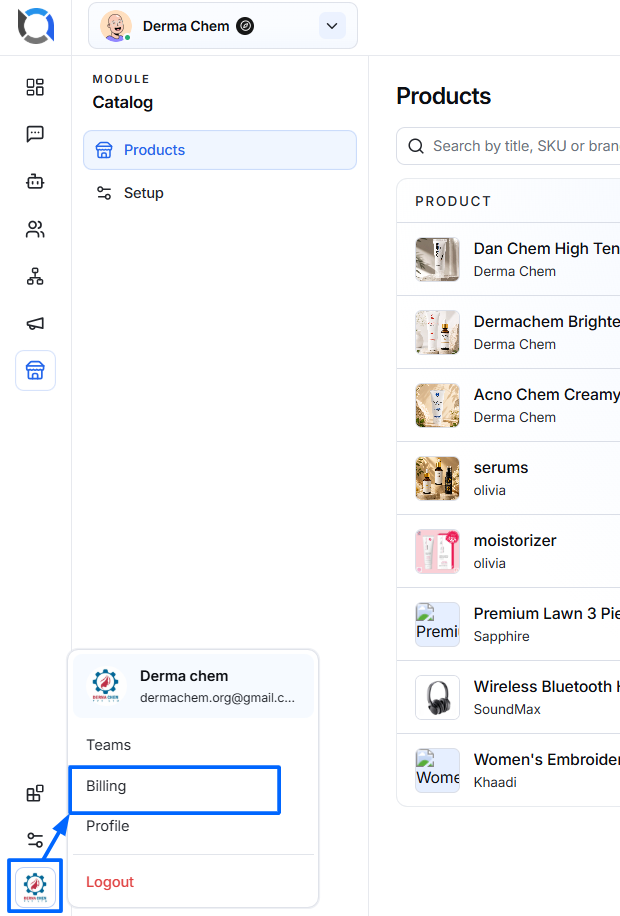Click the PRODUCT column header

coord(453,202)
